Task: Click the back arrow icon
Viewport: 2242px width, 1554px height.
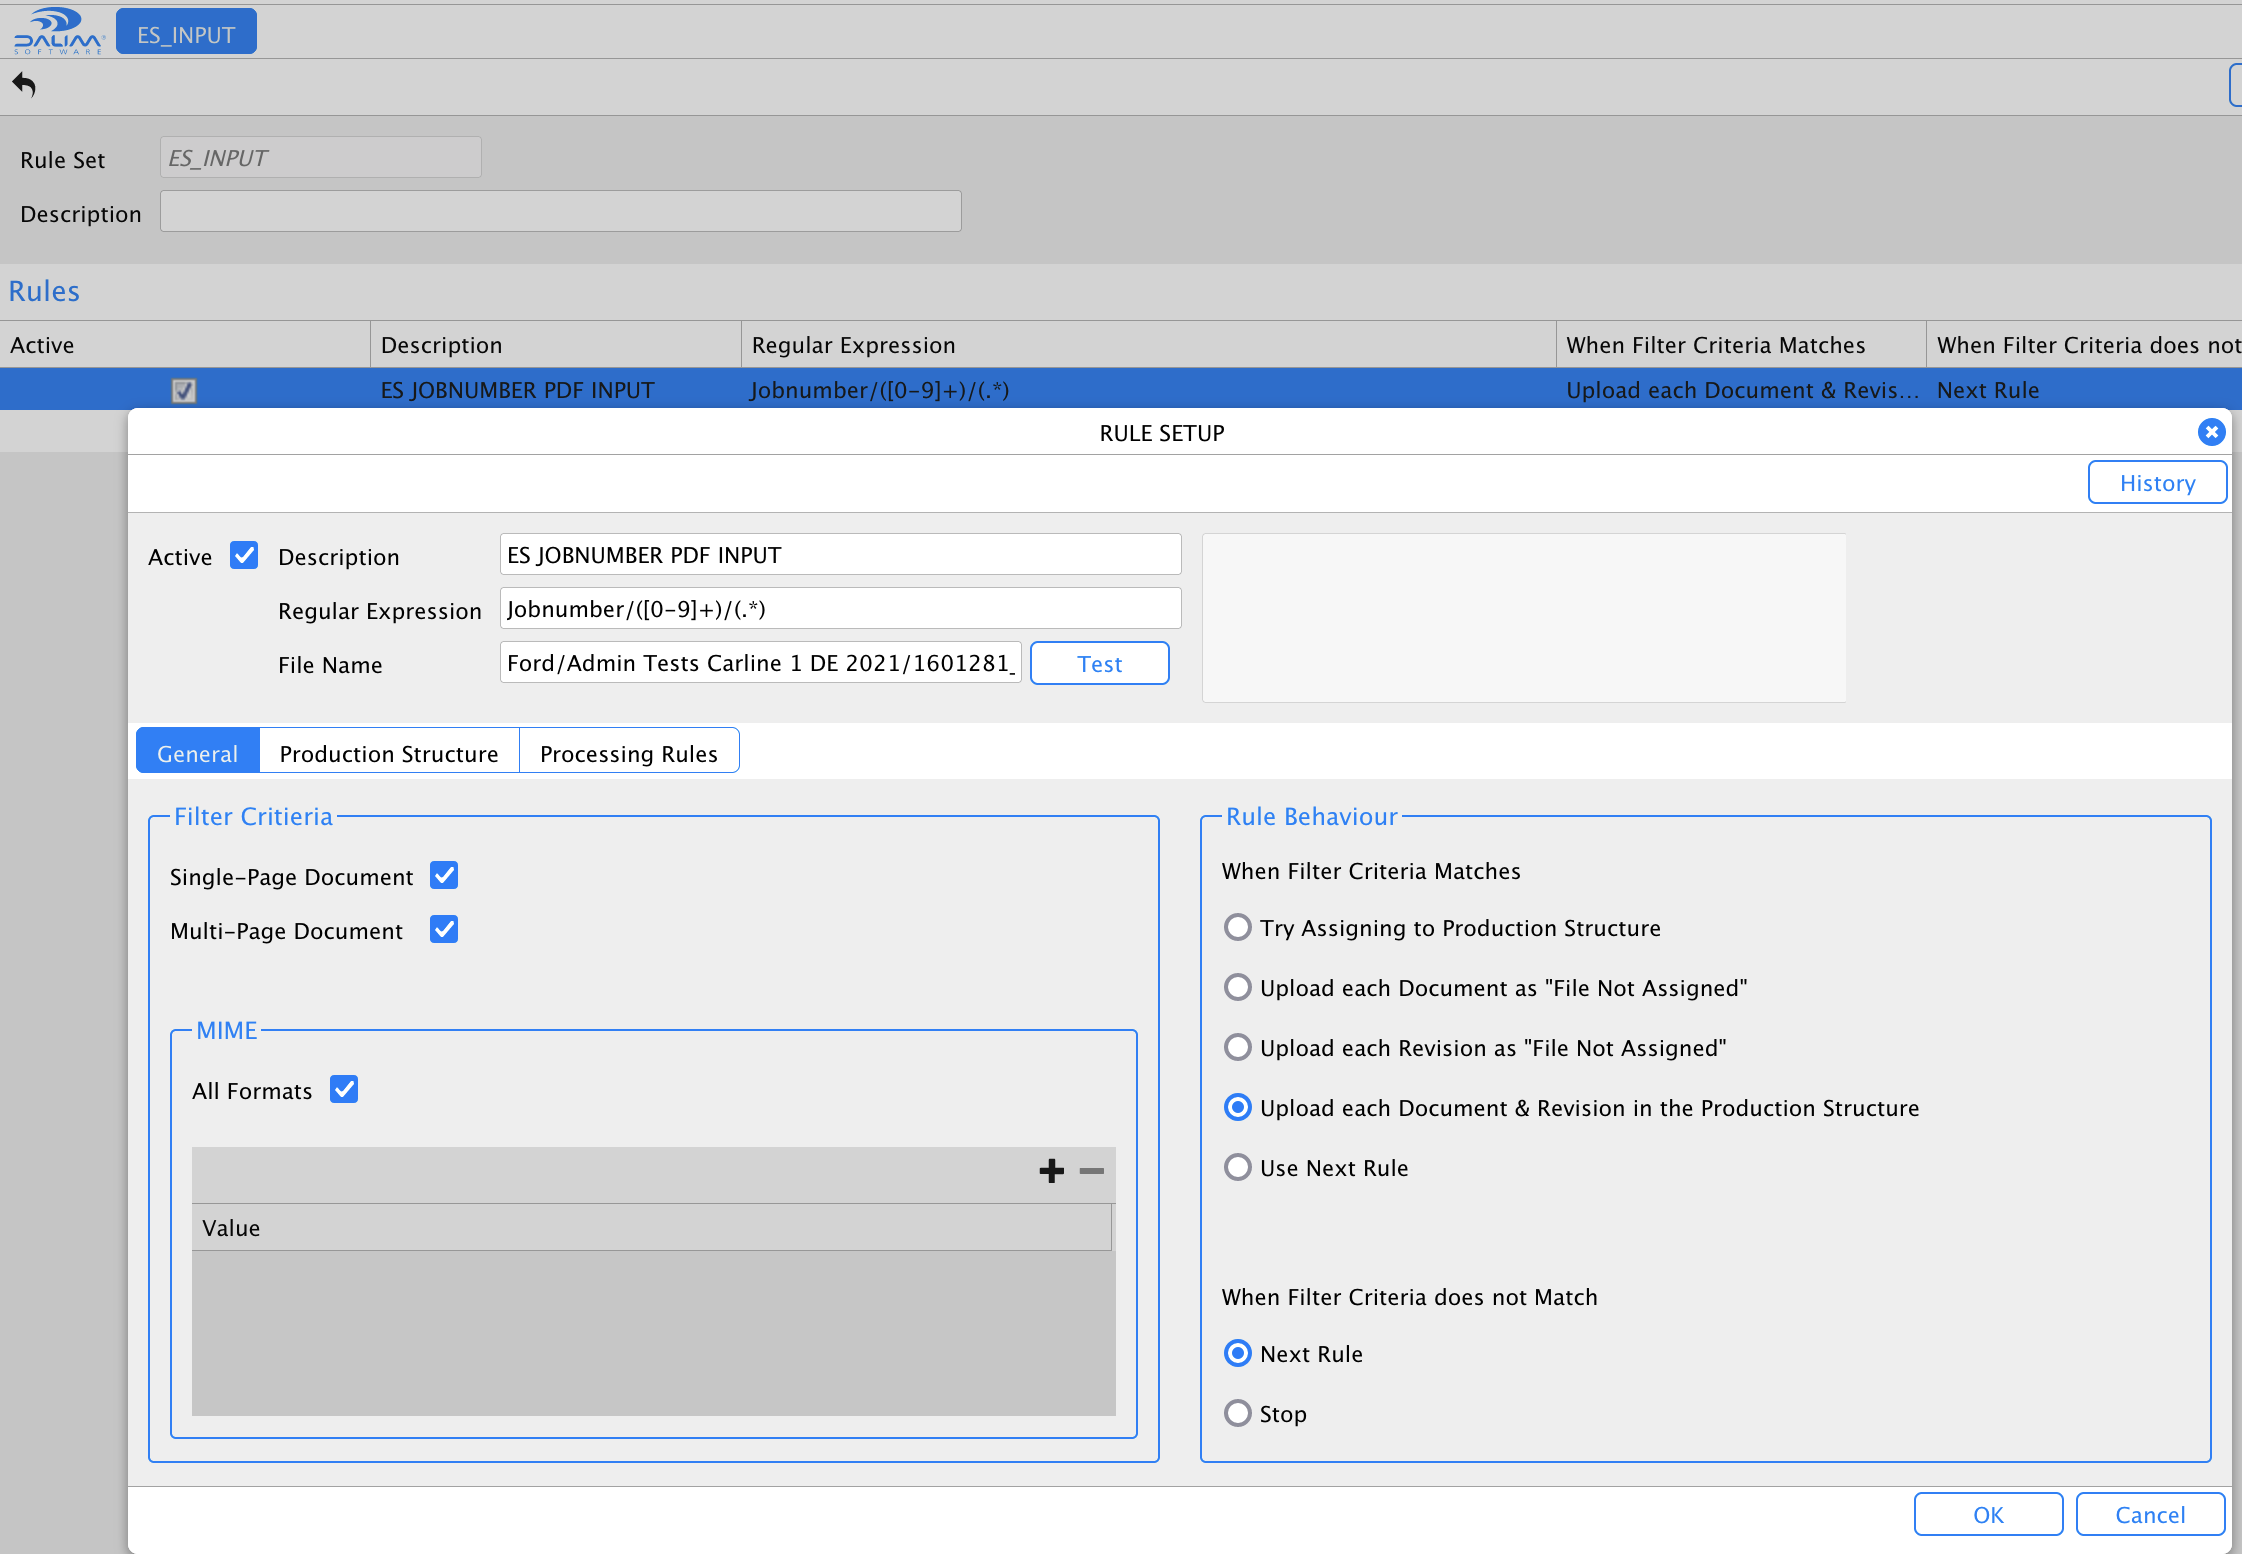Action: [24, 85]
